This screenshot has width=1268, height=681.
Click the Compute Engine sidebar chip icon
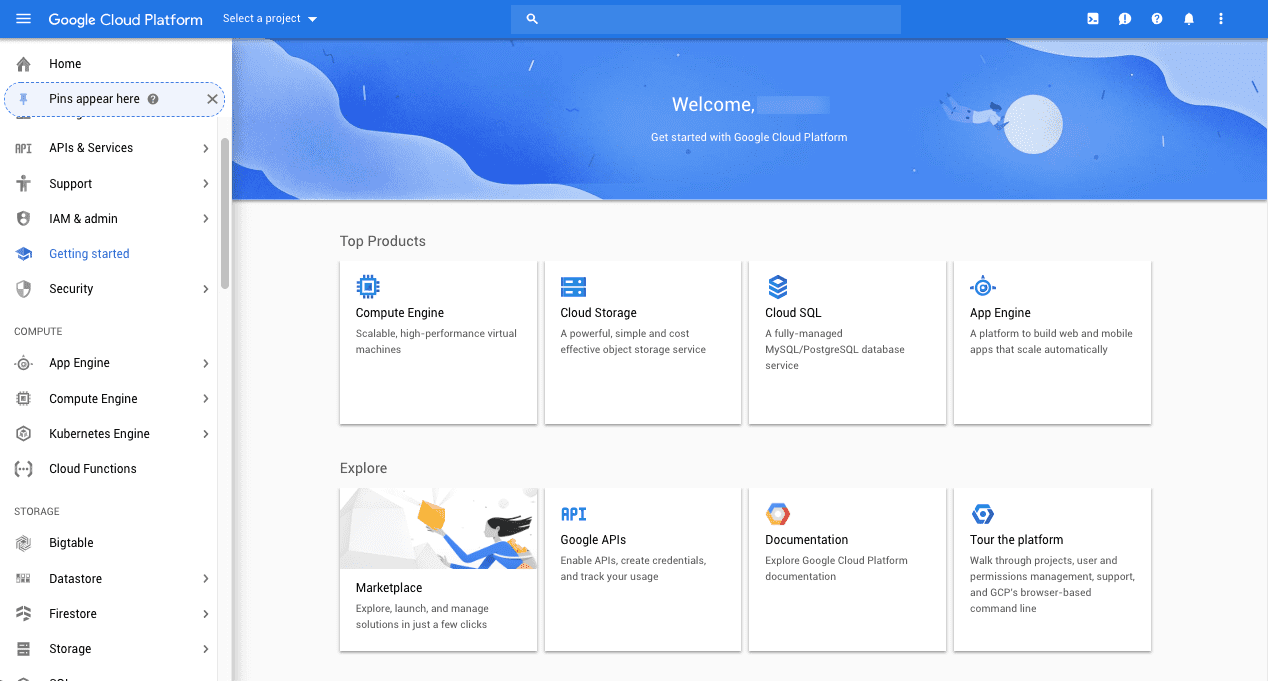coord(24,399)
